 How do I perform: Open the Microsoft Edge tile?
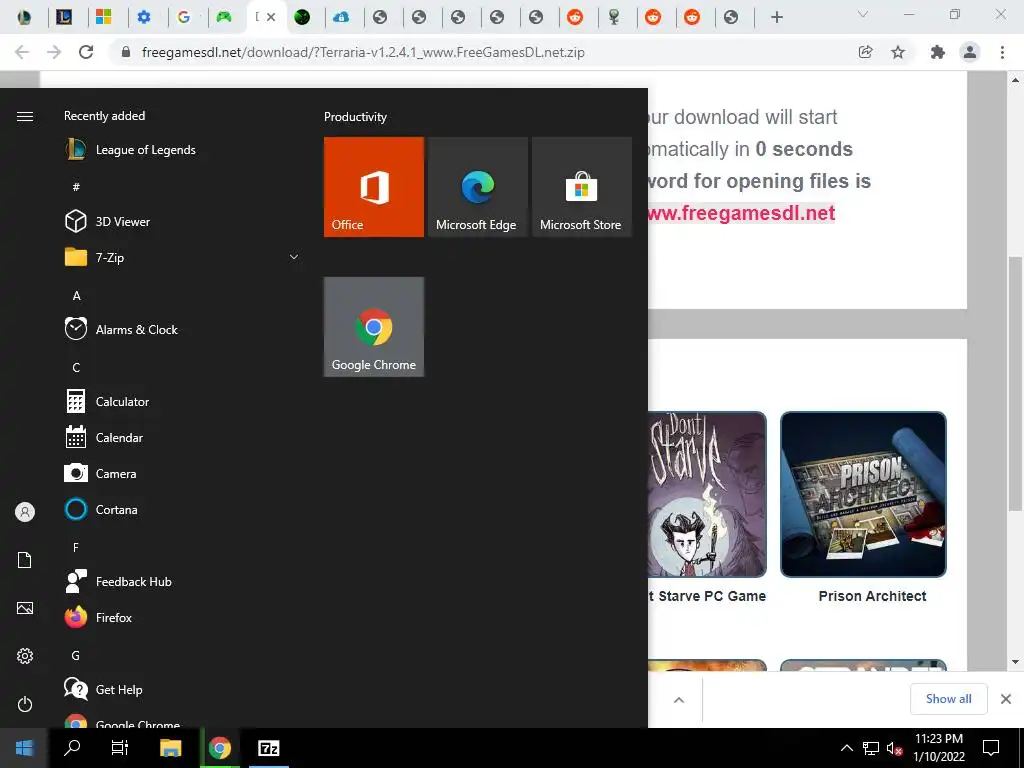(x=477, y=187)
